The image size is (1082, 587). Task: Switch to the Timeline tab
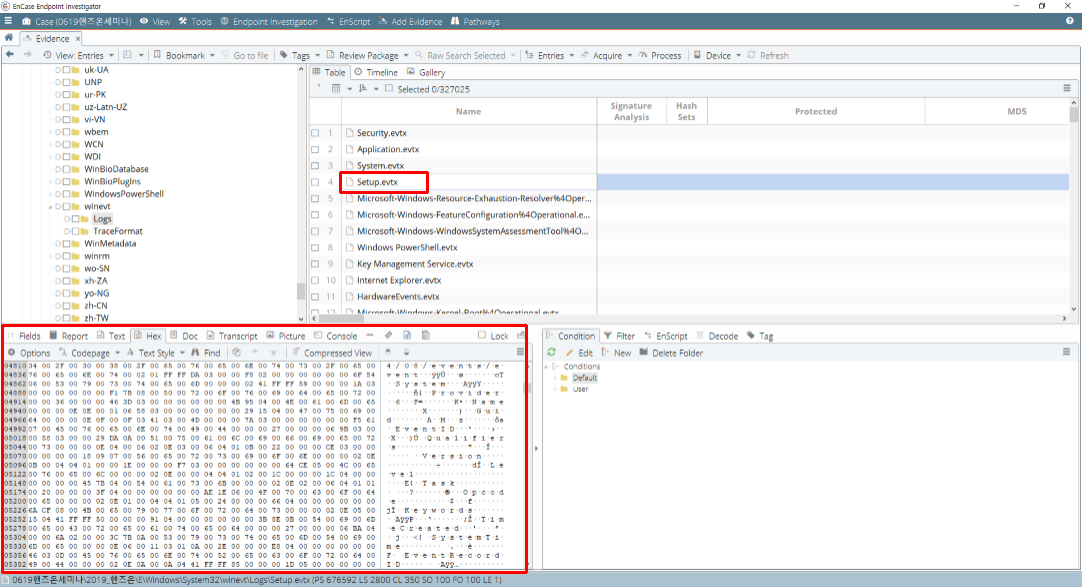[x=375, y=72]
